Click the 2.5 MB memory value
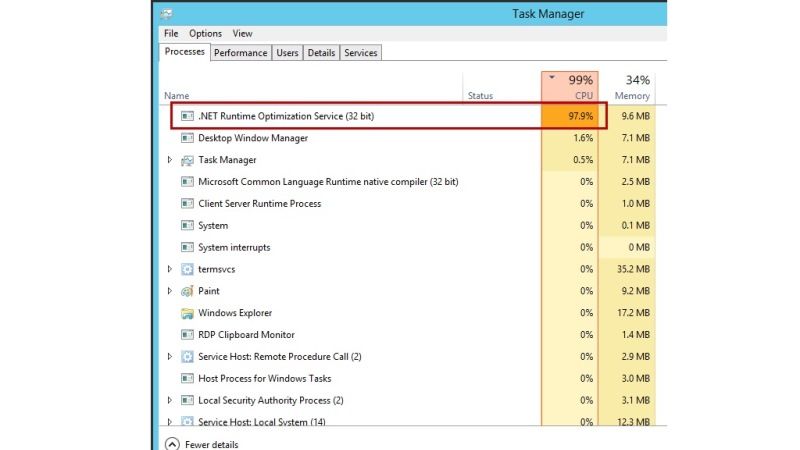Image resolution: width=800 pixels, height=450 pixels. (635, 182)
